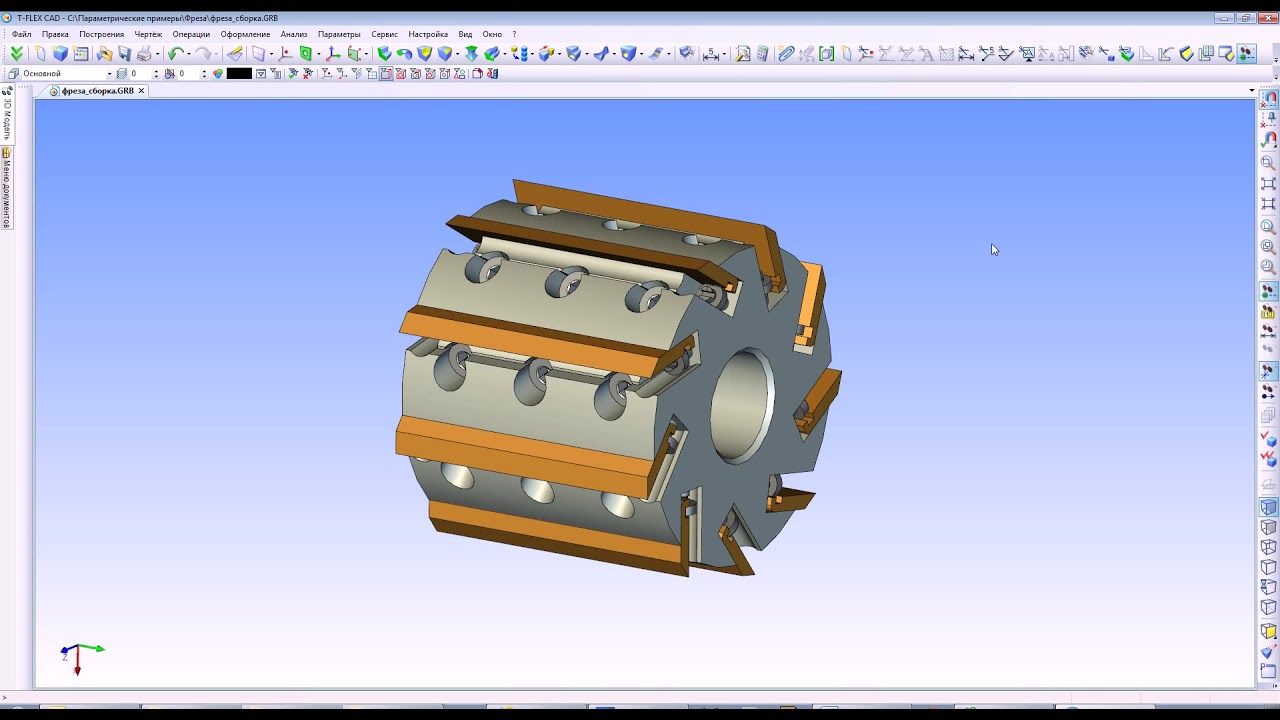
Task: Click the dimension tool icon
Action: pyautogui.click(x=710, y=54)
